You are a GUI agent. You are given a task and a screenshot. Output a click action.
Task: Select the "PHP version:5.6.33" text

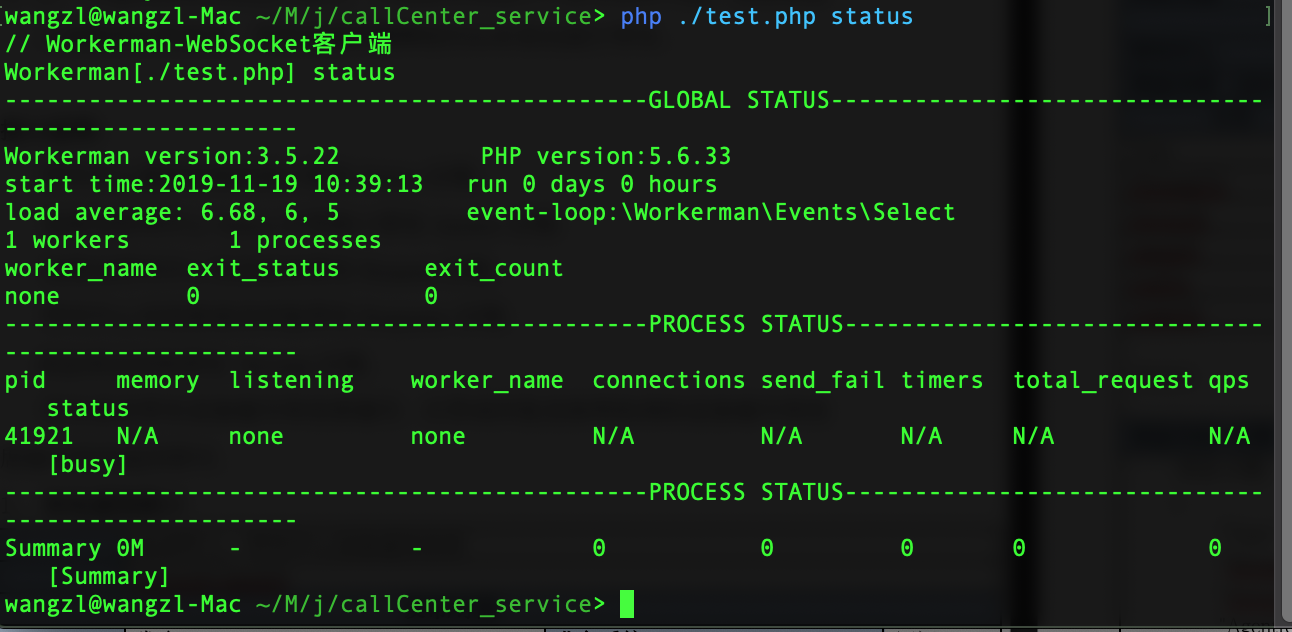(x=606, y=156)
